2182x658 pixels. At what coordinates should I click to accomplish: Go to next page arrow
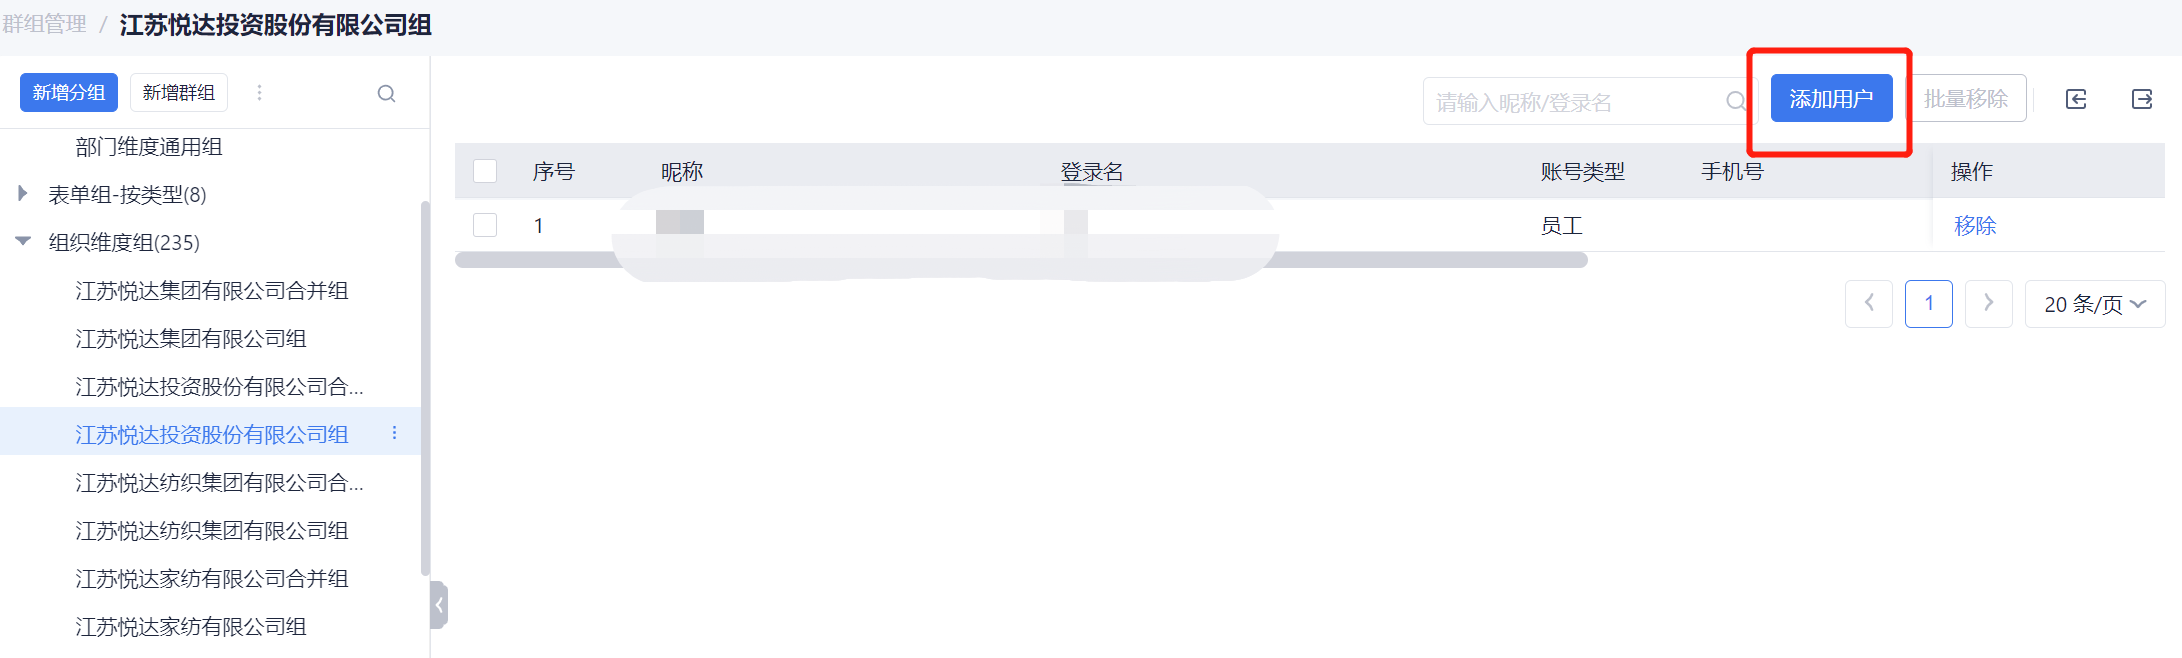pyautogui.click(x=1988, y=303)
